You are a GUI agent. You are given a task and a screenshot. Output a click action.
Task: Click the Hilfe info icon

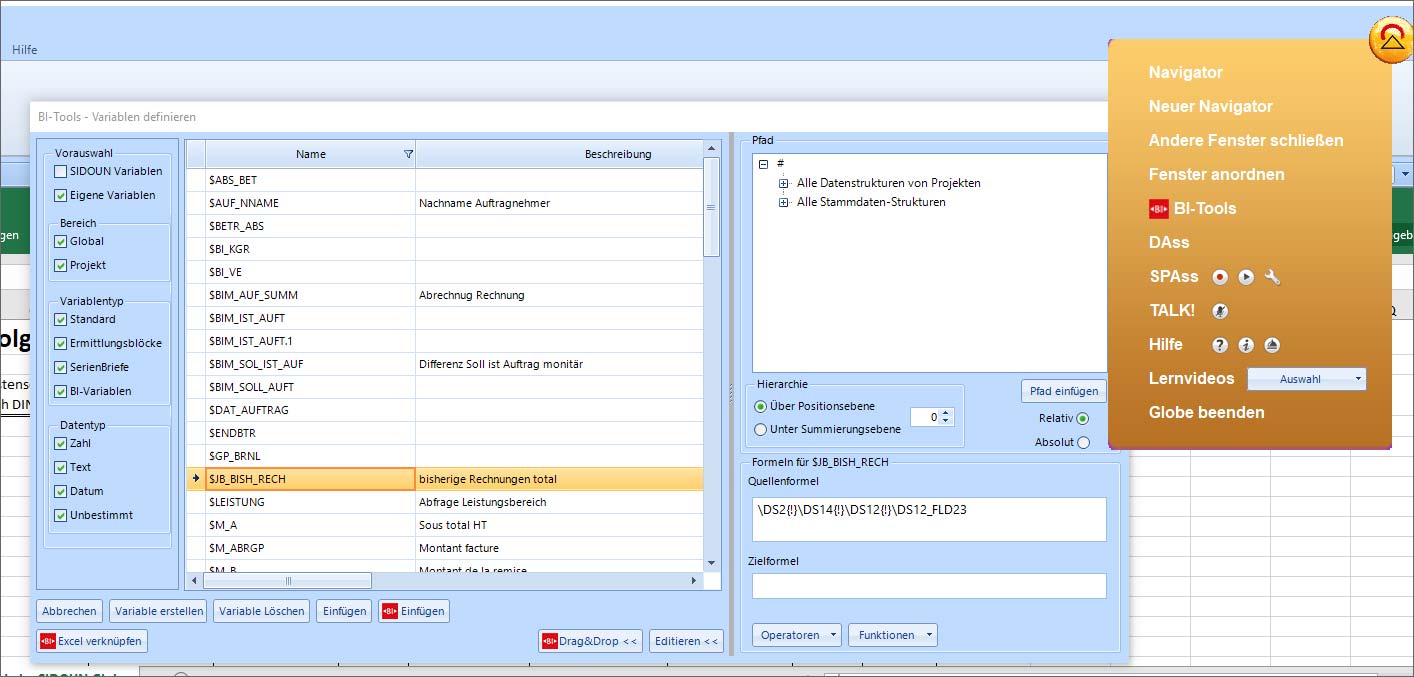(x=1245, y=345)
